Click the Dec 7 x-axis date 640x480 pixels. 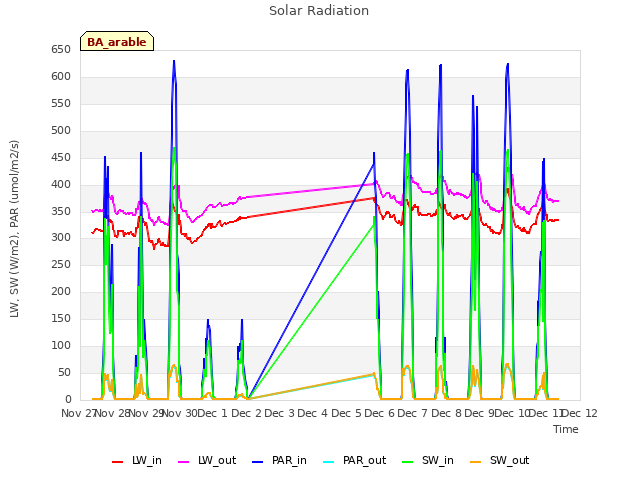click(x=413, y=413)
